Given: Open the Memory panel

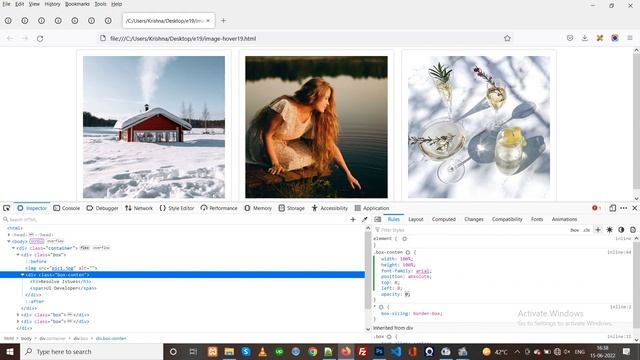Looking at the screenshot, I should point(258,208).
